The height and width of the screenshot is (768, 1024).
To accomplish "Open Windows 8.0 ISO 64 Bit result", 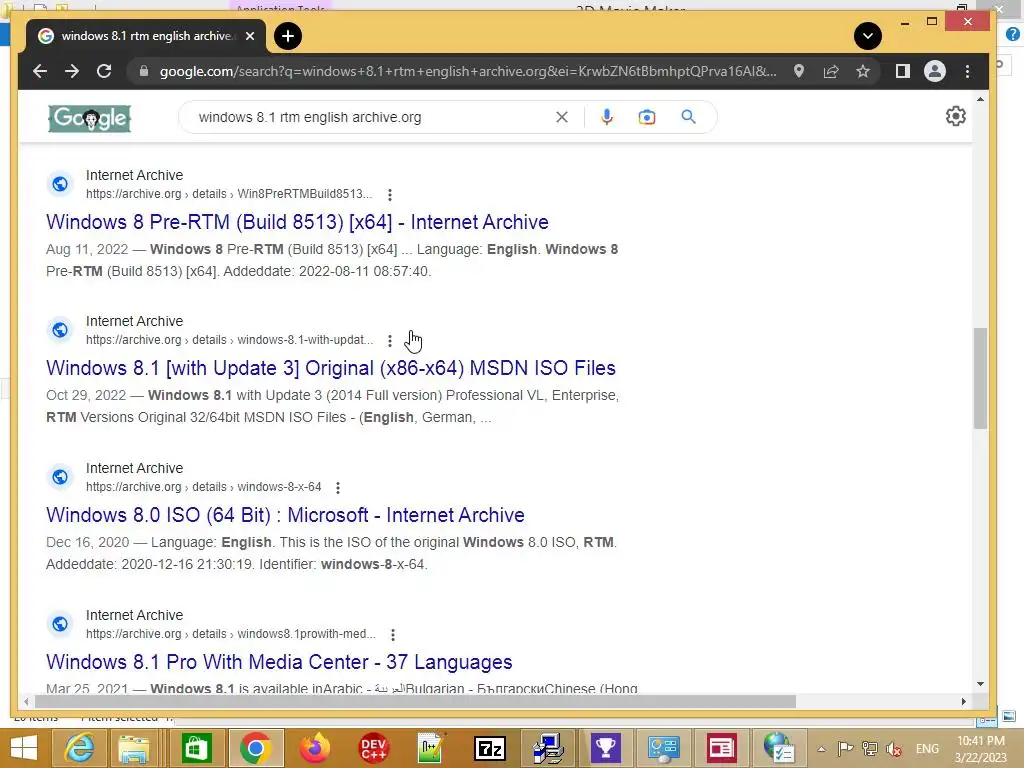I will click(x=285, y=515).
